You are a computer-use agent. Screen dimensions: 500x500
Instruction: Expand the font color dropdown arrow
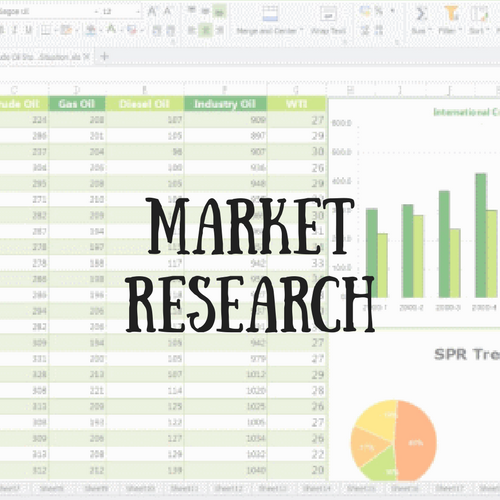click(x=121, y=31)
